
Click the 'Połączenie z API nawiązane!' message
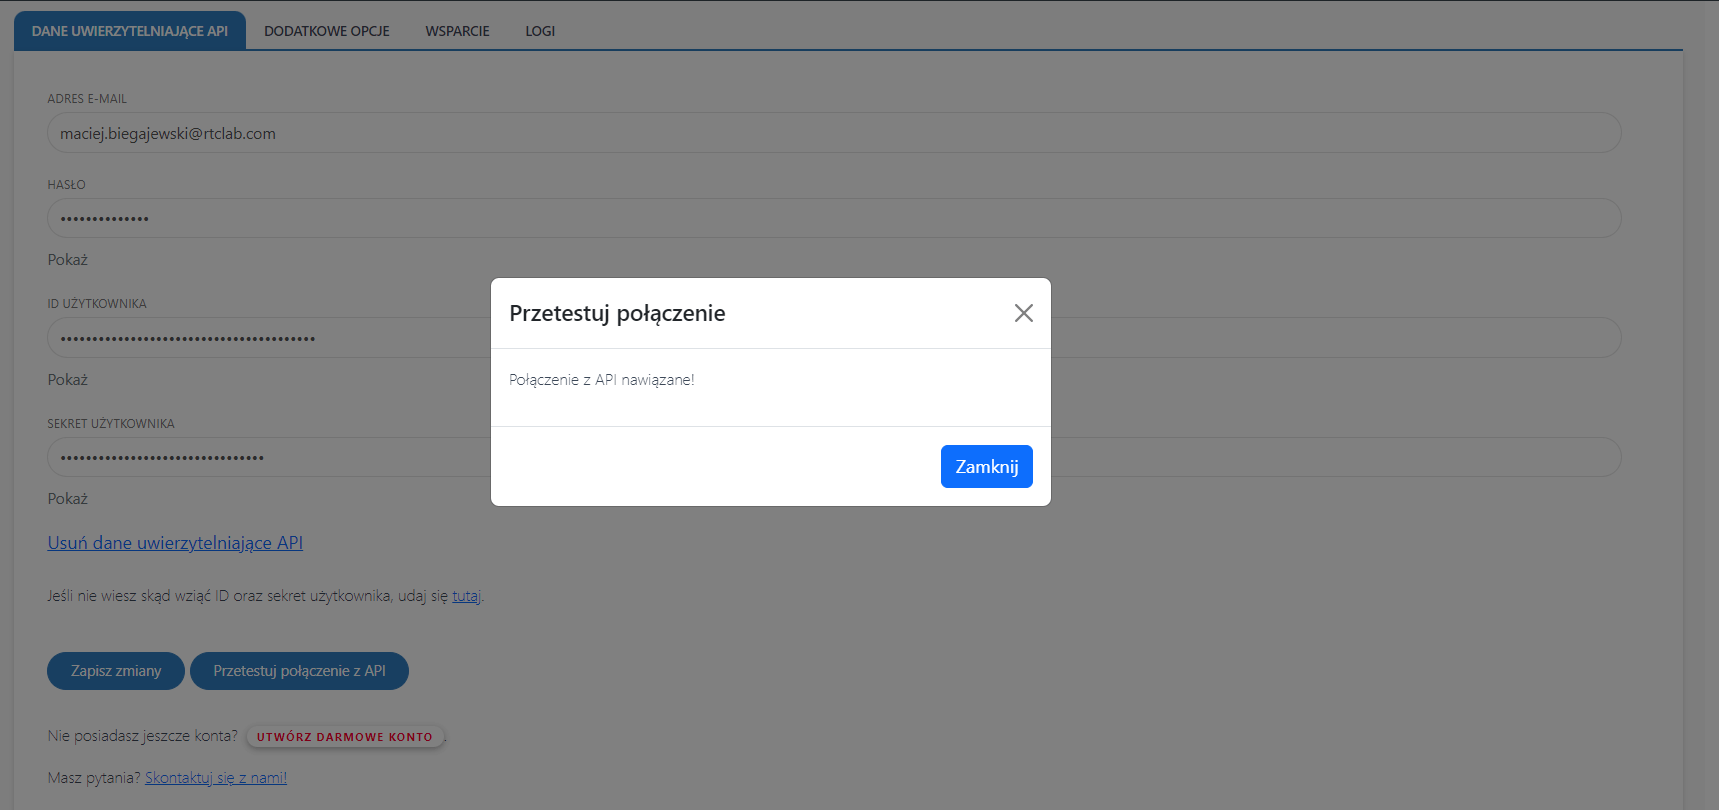click(601, 380)
